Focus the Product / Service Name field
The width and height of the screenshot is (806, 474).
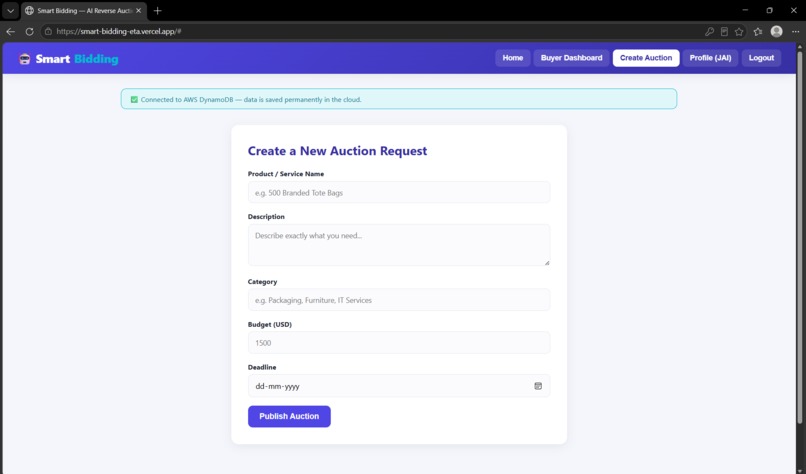click(399, 193)
